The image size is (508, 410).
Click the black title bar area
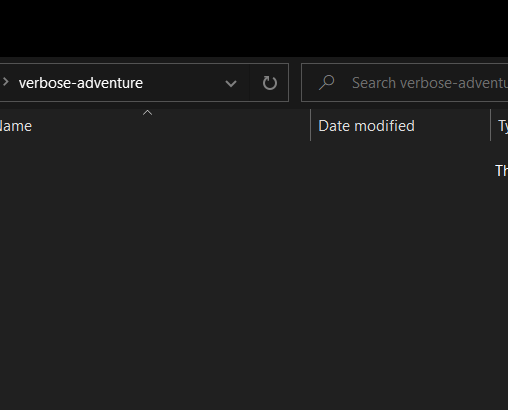pyautogui.click(x=254, y=28)
